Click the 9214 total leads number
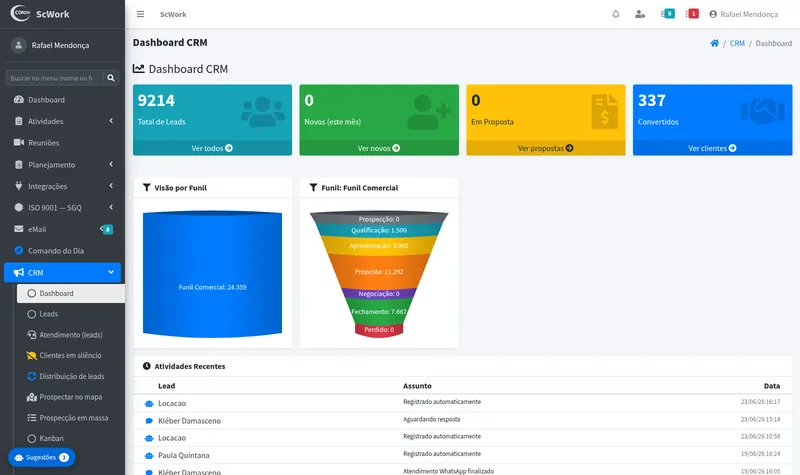The image size is (800, 475). click(x=156, y=101)
